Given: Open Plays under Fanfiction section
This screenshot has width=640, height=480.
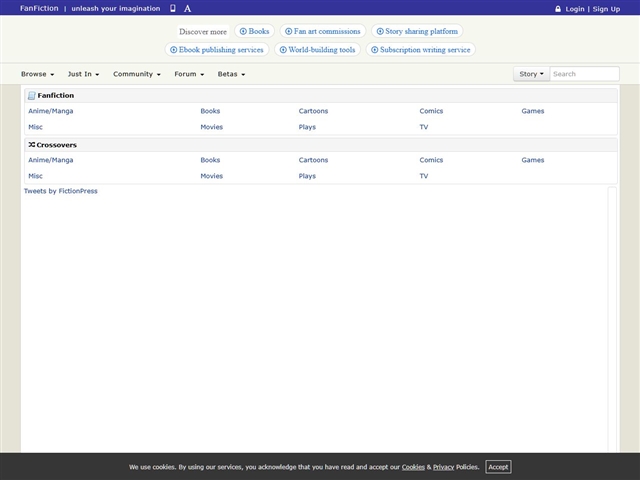Looking at the screenshot, I should (x=307, y=127).
